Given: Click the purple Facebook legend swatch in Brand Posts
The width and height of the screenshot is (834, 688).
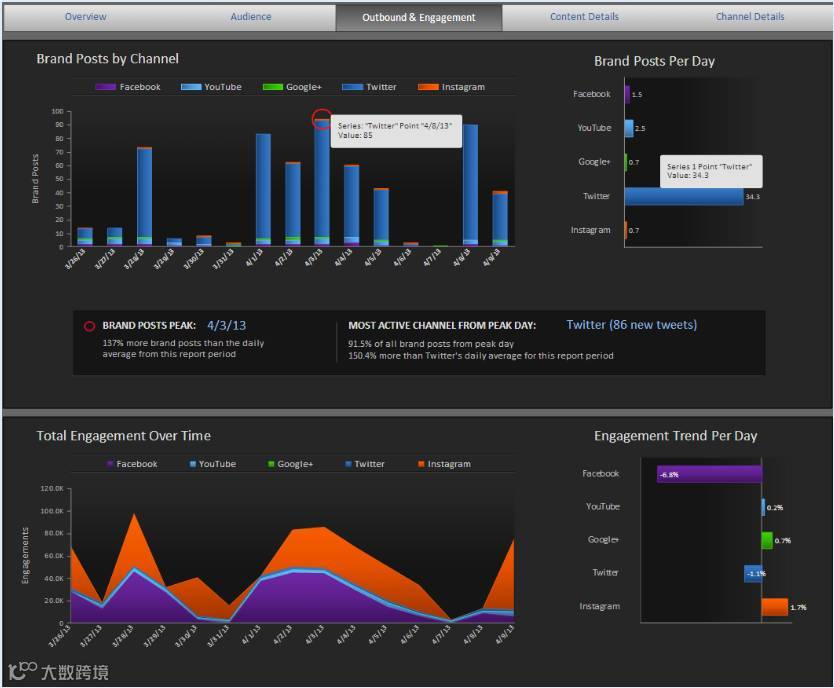Looking at the screenshot, I should [105, 87].
